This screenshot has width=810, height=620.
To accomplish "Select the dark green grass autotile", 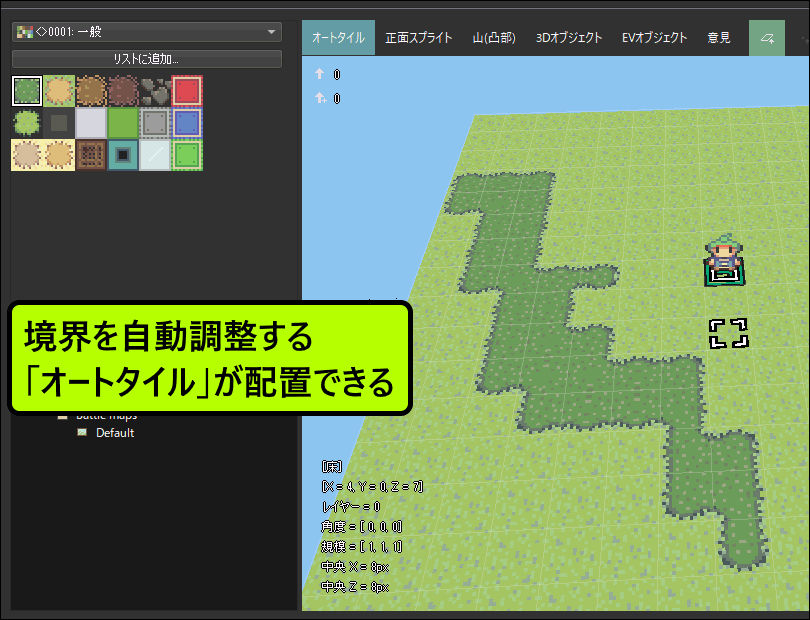I will [x=27, y=91].
